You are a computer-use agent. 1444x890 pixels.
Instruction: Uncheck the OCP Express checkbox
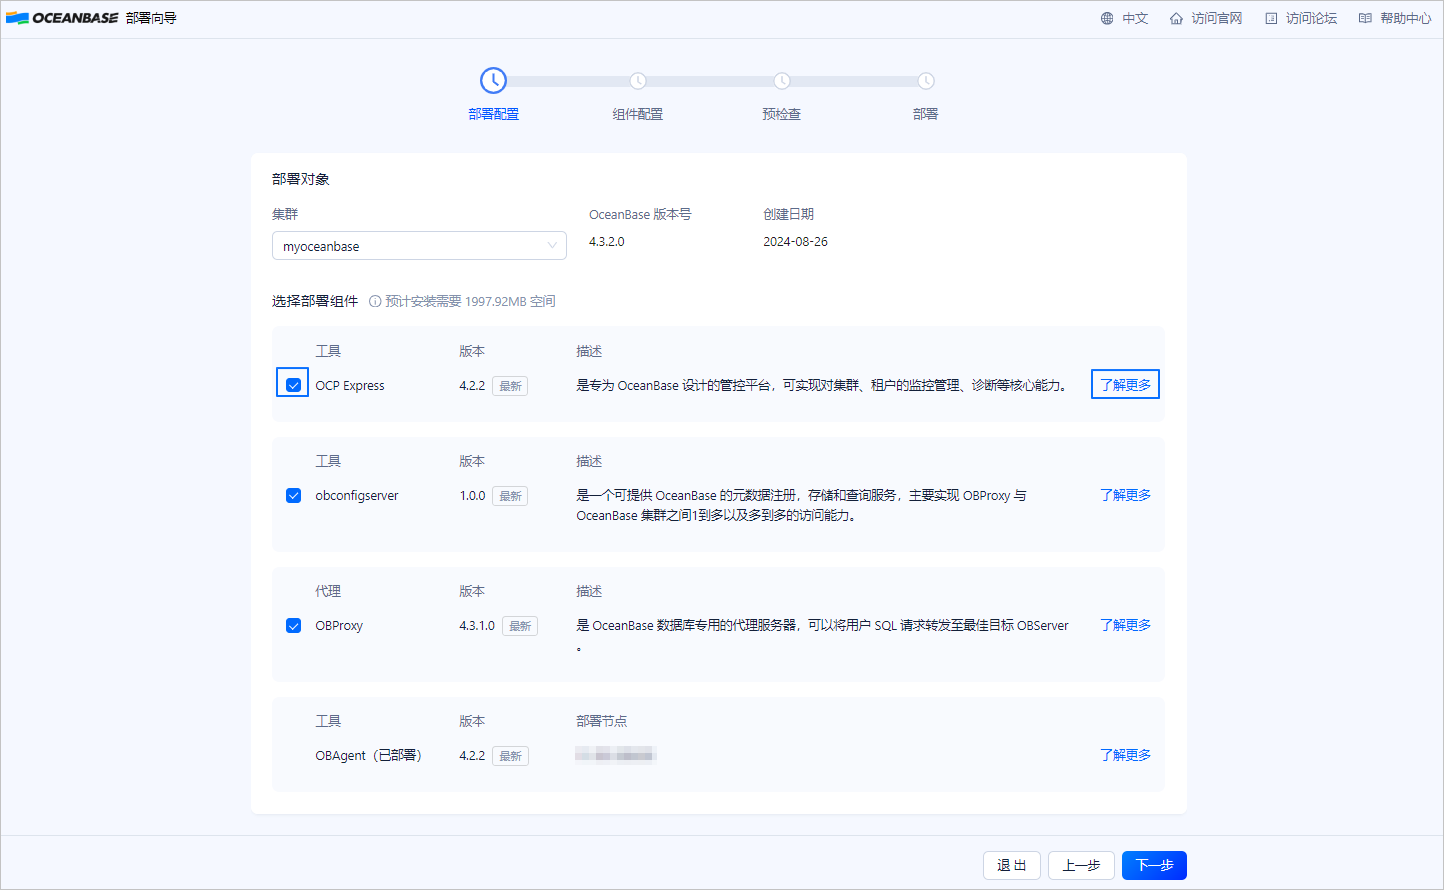click(293, 385)
